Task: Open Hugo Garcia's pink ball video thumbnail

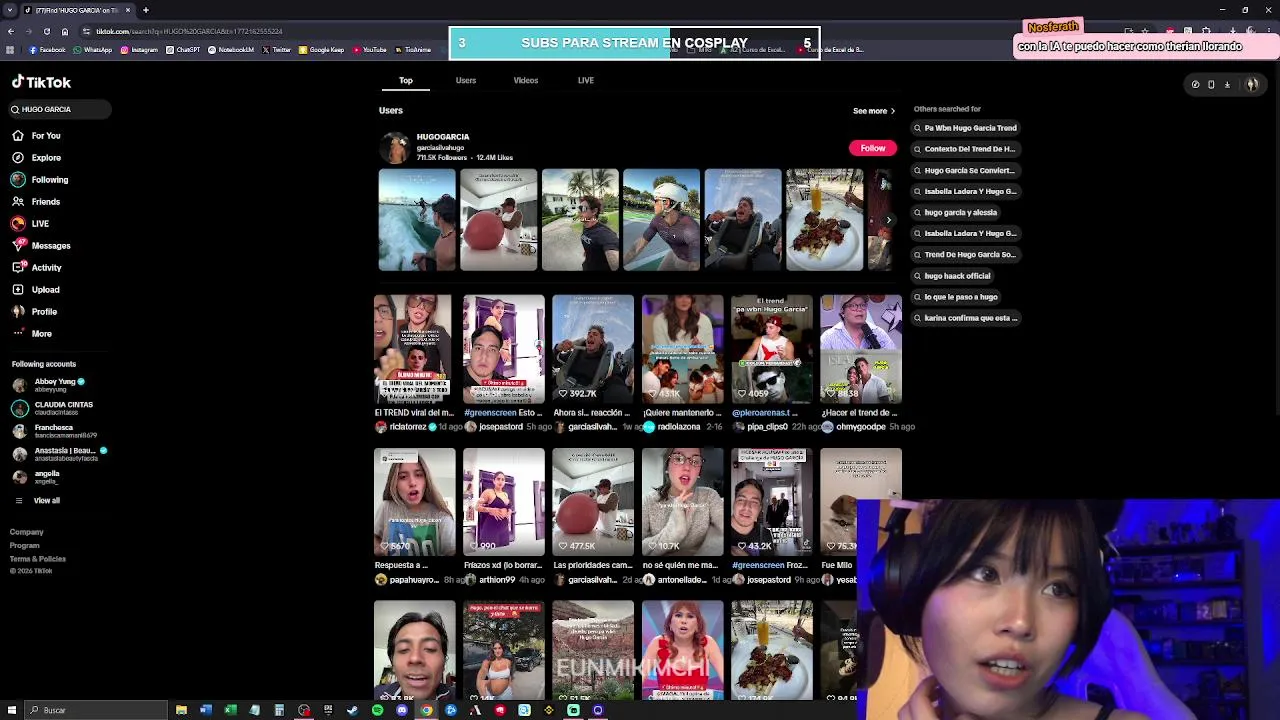Action: point(498,220)
